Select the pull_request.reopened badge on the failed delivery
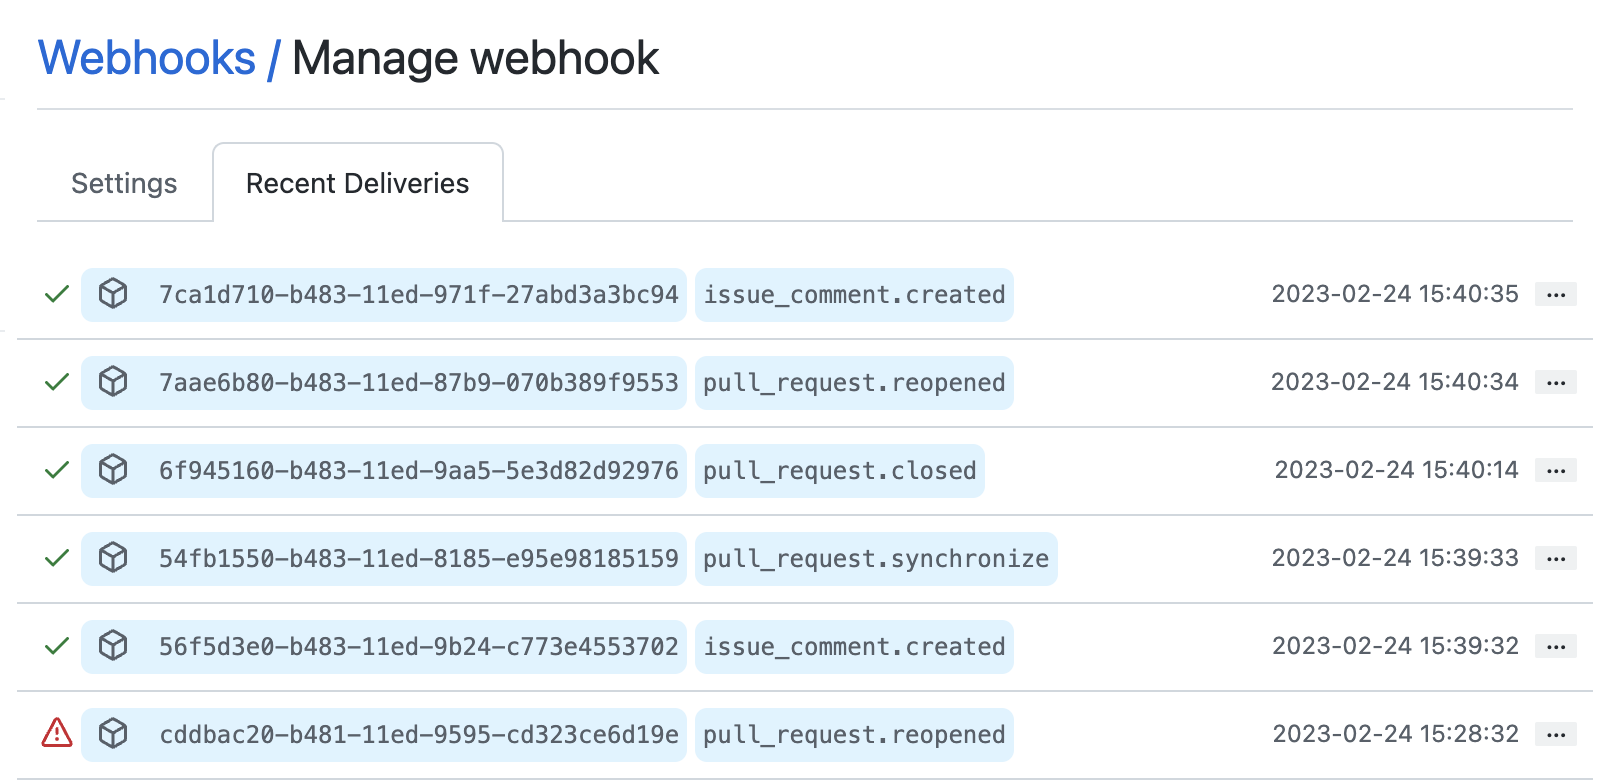1620x780 pixels. (854, 734)
